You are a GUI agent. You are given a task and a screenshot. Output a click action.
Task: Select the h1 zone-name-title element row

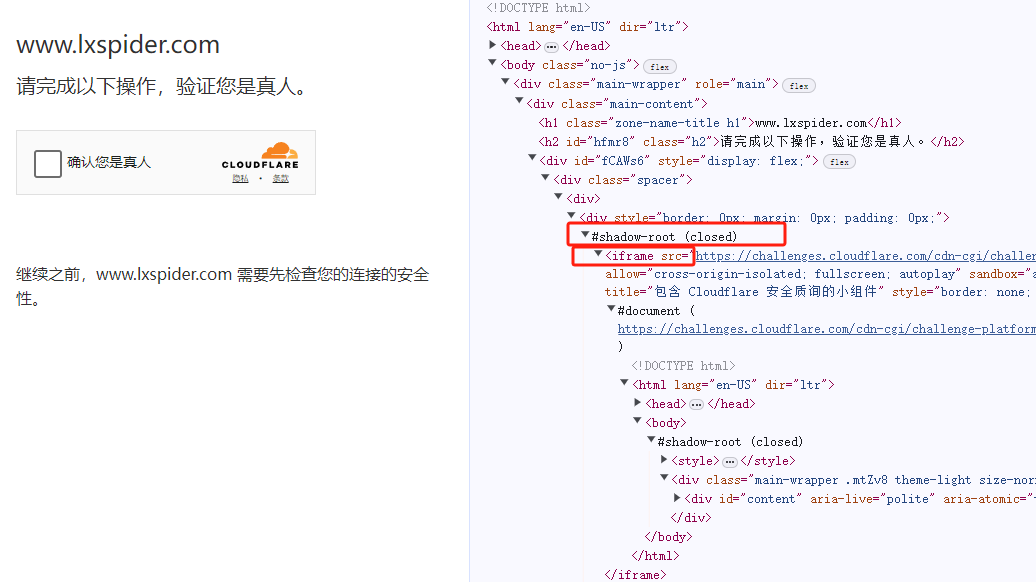click(720, 123)
